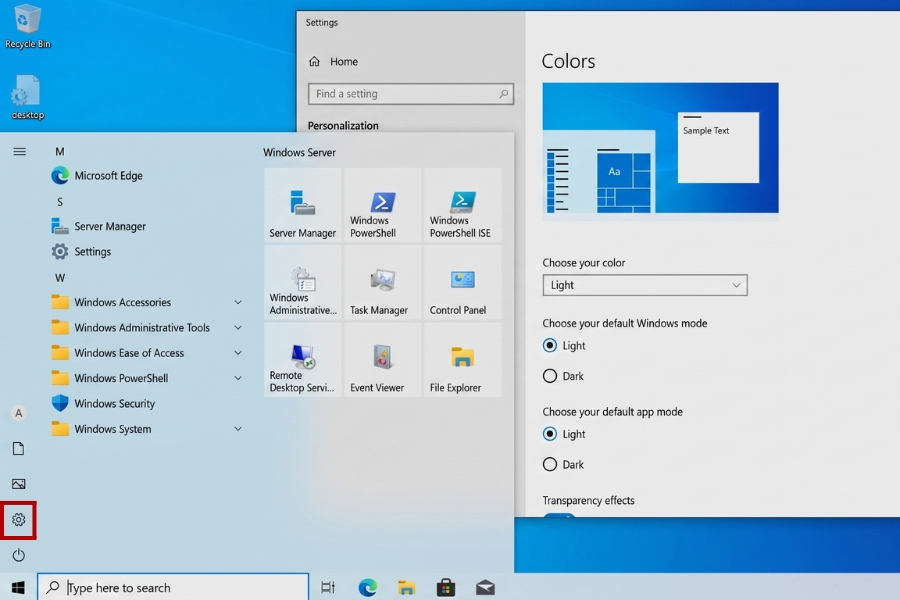Open Settings gear in Start rail

coord(18,520)
